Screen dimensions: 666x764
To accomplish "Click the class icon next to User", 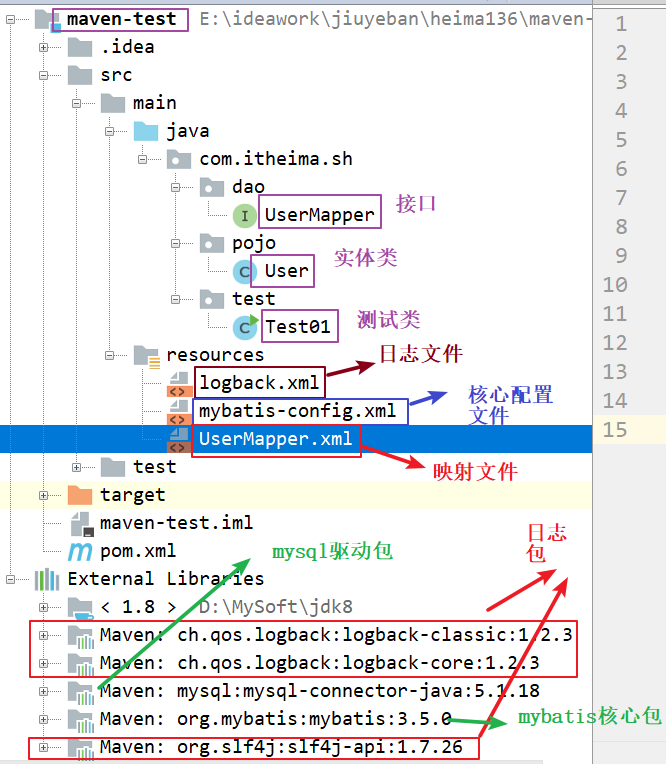I will (244, 271).
